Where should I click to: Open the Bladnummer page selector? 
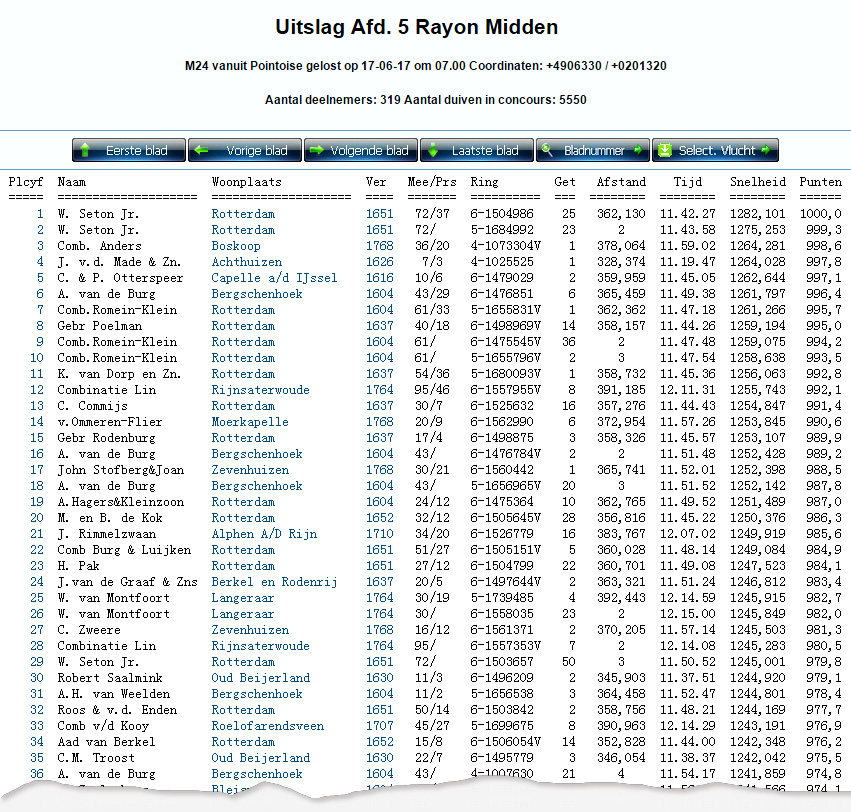pos(593,150)
